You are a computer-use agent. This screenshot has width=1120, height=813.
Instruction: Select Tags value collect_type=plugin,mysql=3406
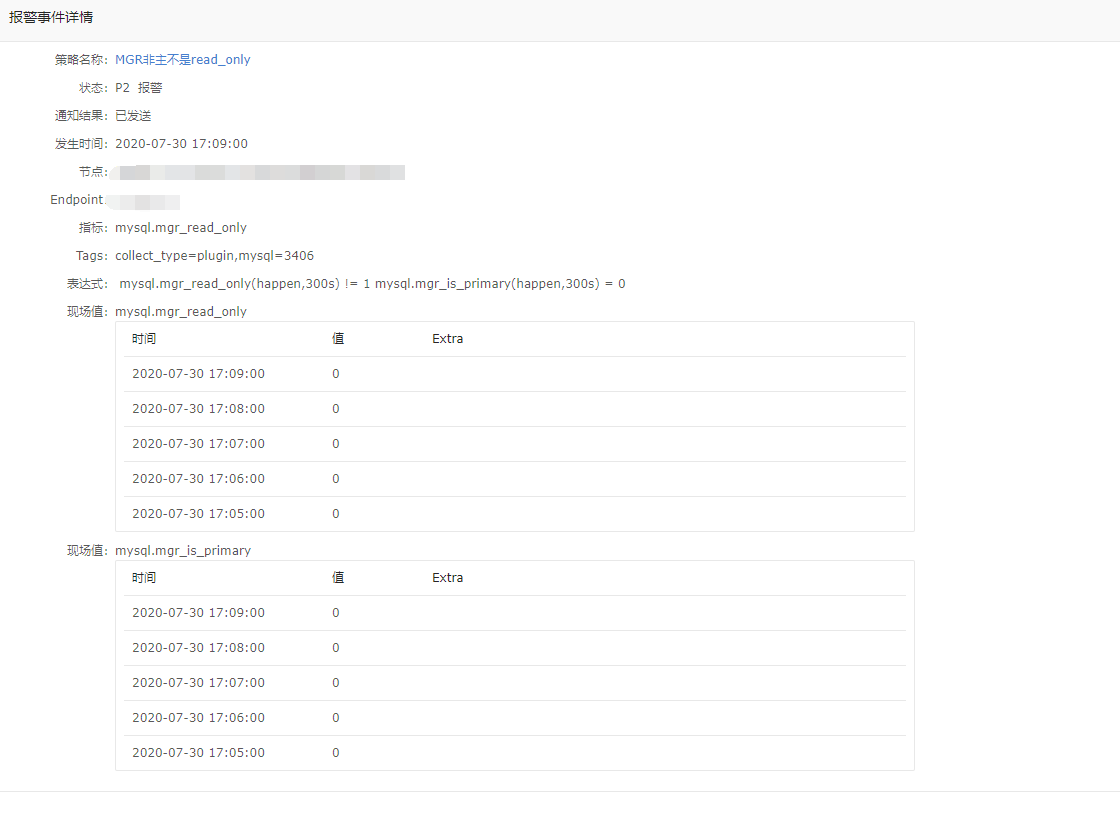[214, 256]
